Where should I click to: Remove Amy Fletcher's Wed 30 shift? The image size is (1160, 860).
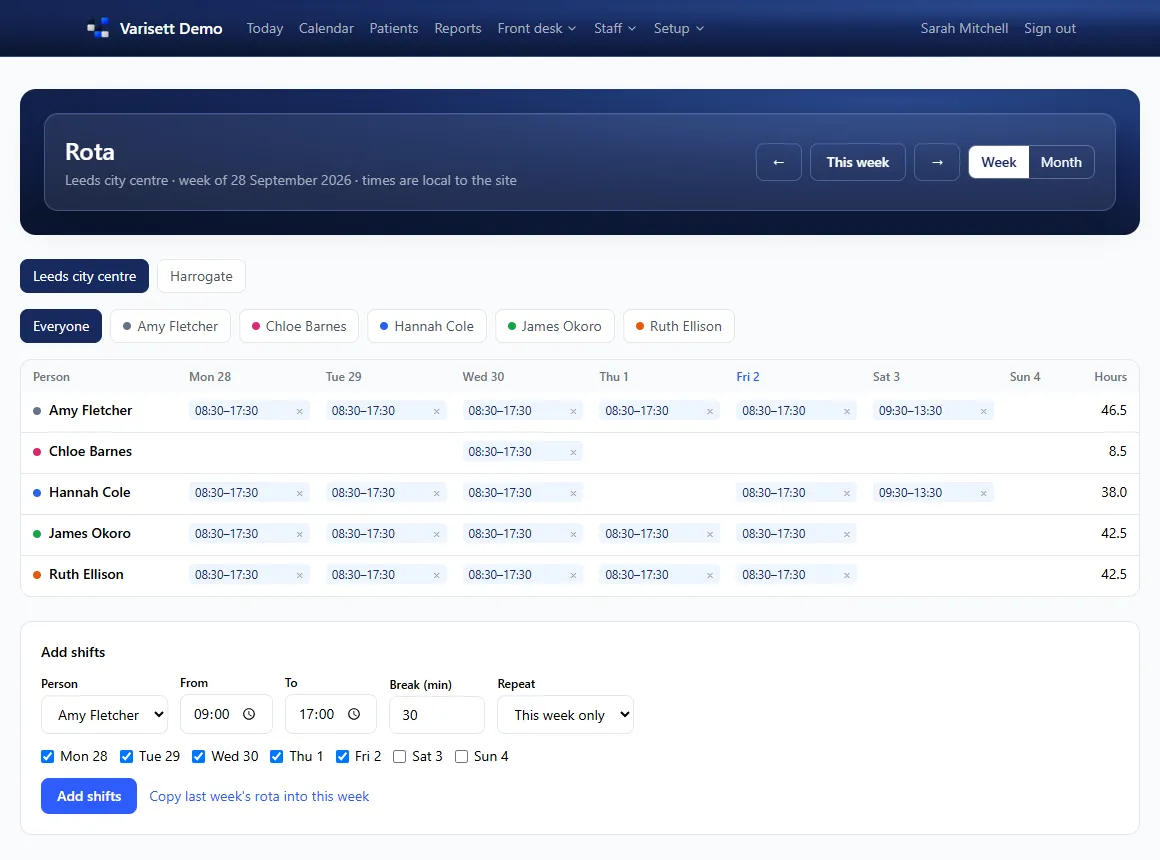point(573,411)
